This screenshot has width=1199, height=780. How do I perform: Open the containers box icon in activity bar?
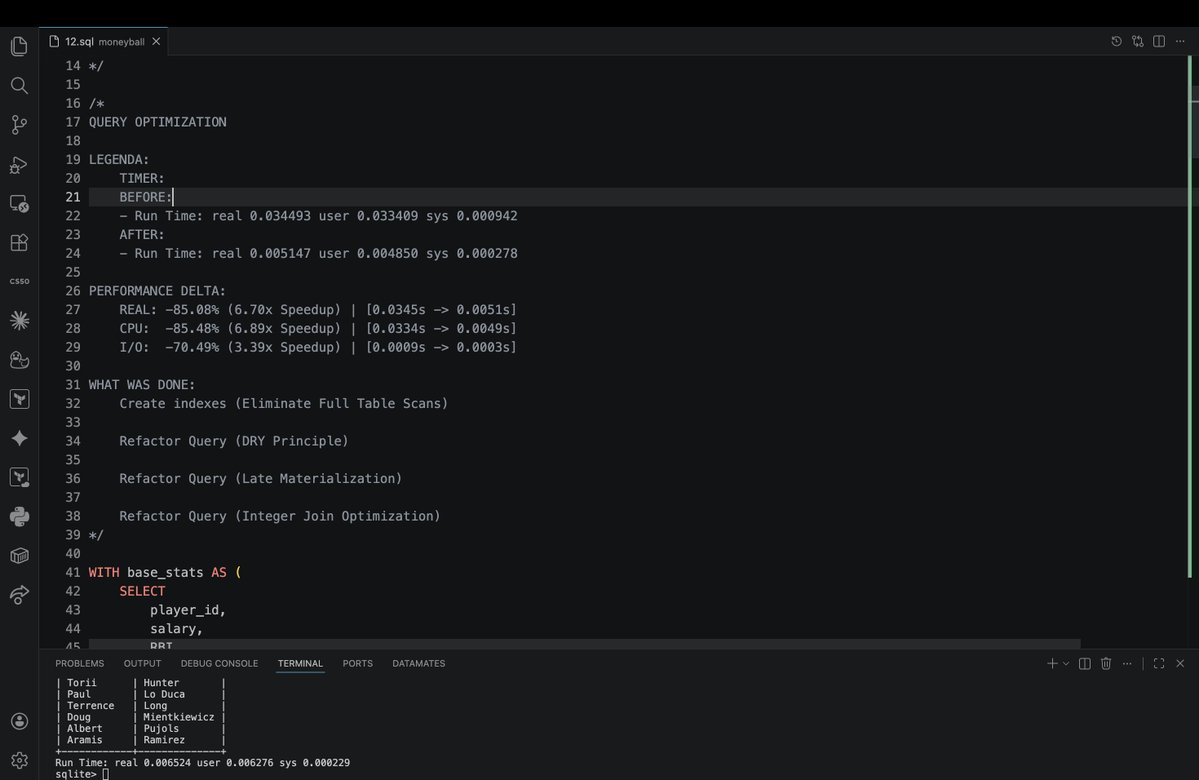pyautogui.click(x=19, y=555)
